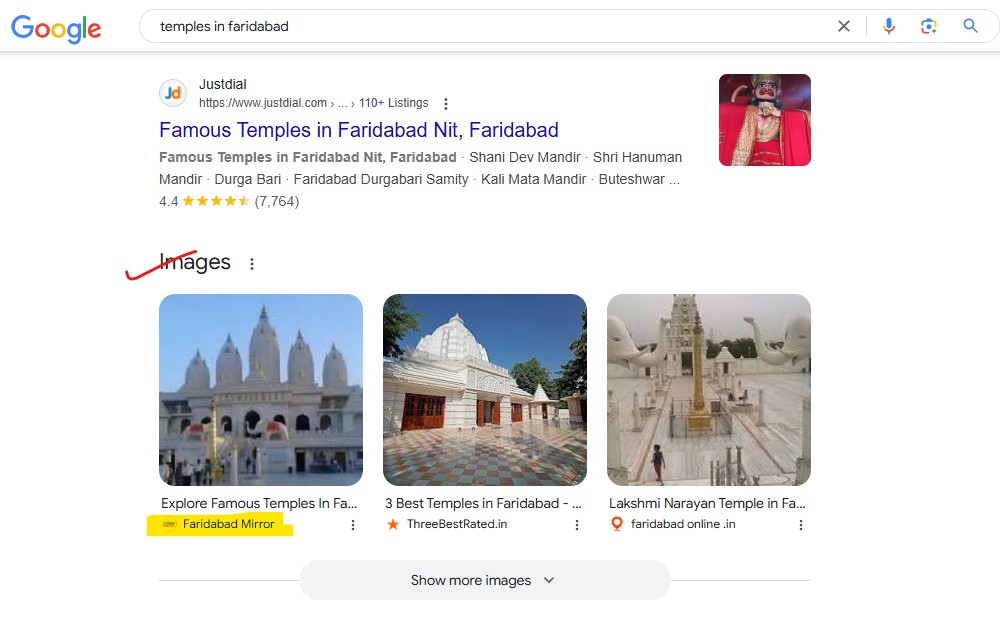Open 3 Best Temples in Faridabad link
Image resolution: width=1000 pixels, height=631 pixels.
pyautogui.click(x=483, y=503)
